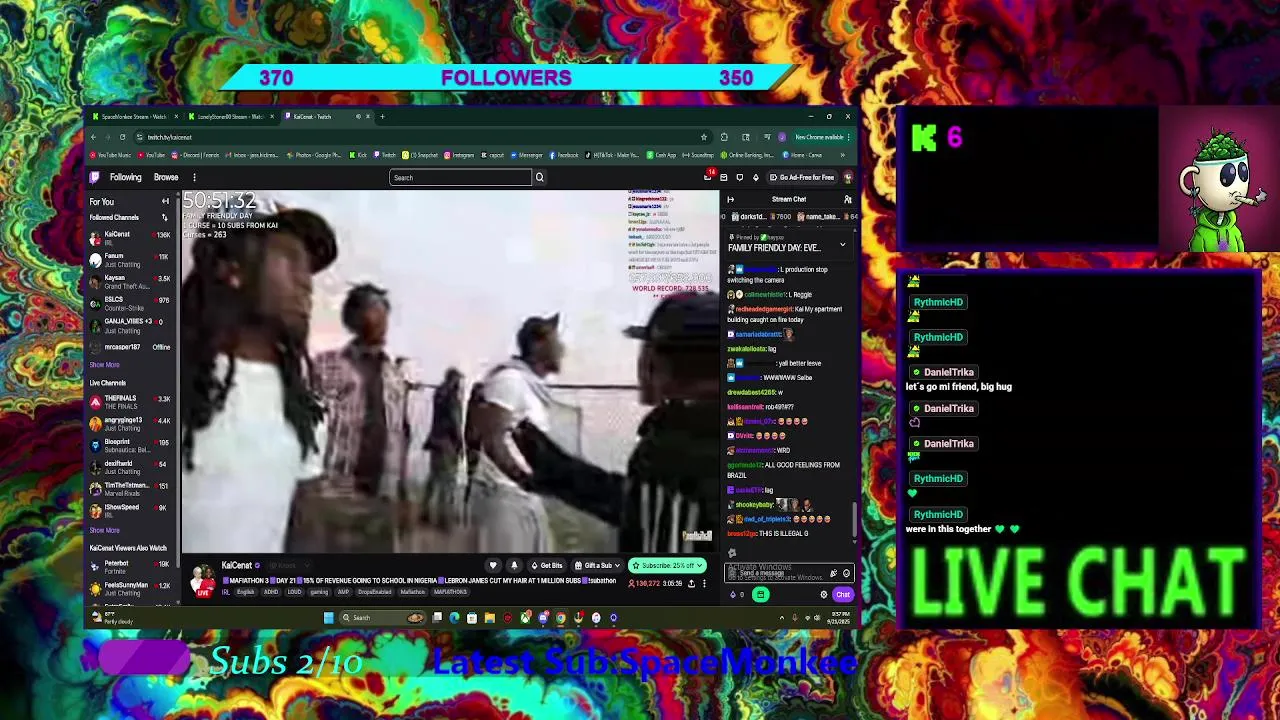
Task: Open the Gift a Sub dropdown
Action: (x=597, y=566)
